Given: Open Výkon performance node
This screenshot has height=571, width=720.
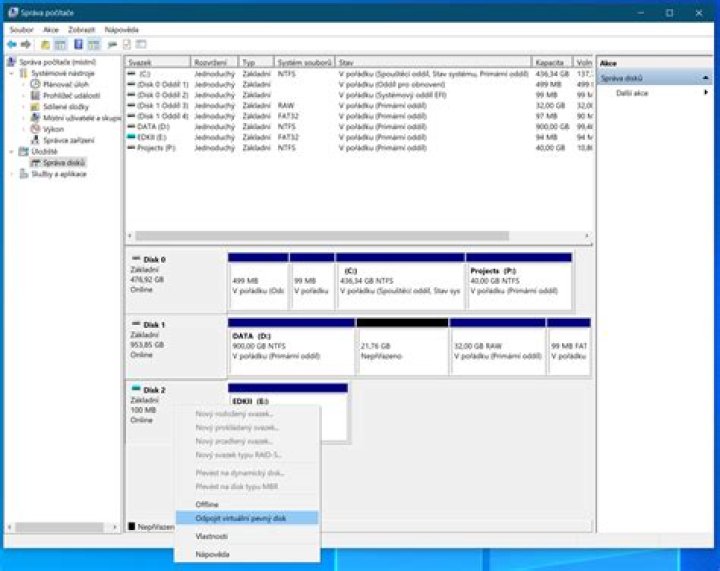Looking at the screenshot, I should 53,129.
